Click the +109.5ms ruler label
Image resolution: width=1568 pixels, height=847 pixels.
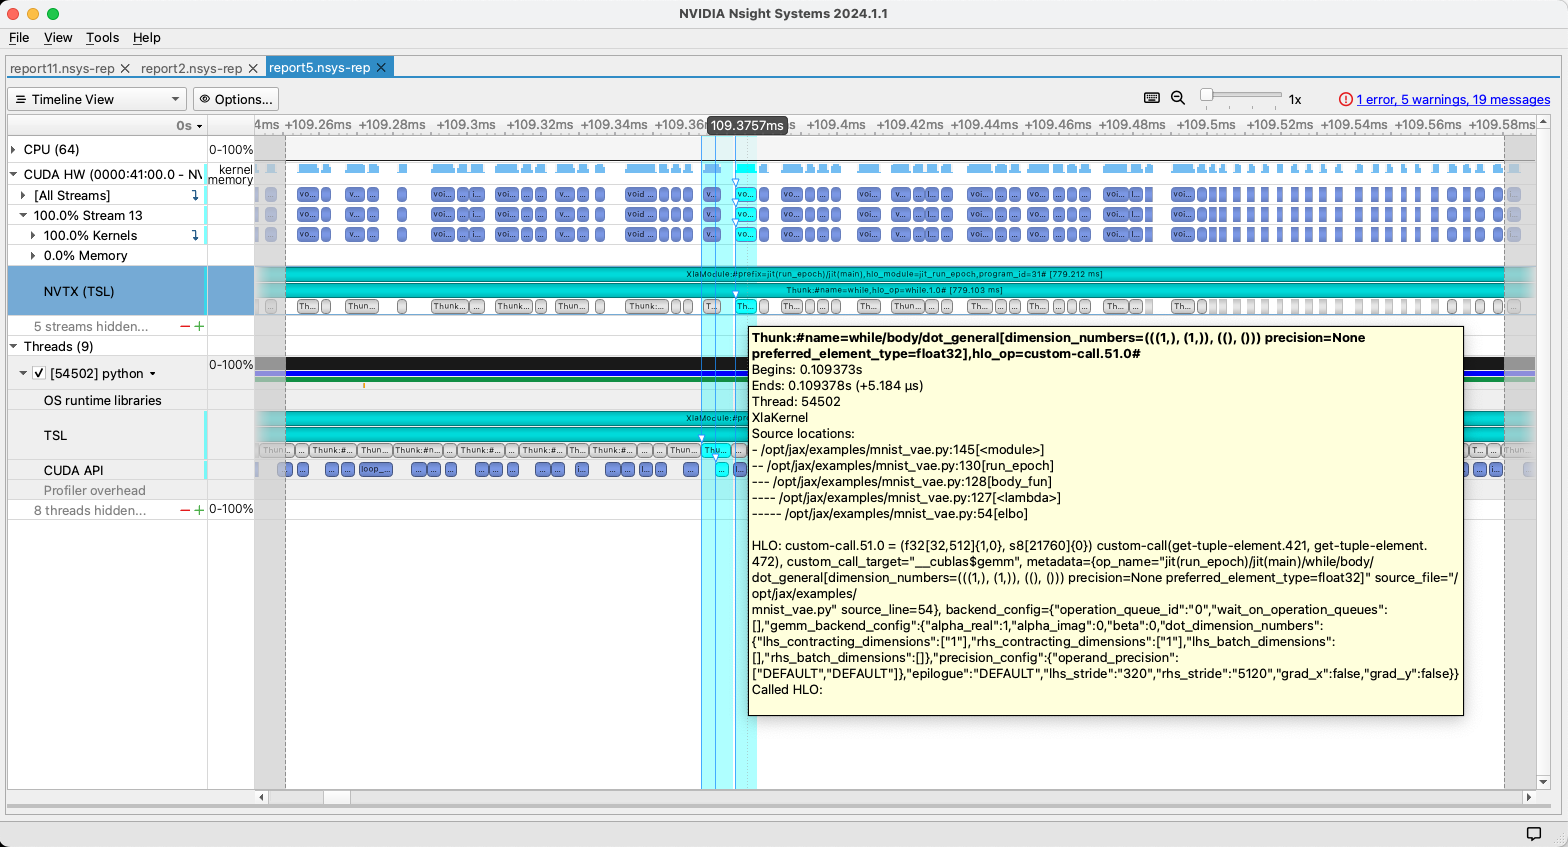(x=1206, y=125)
